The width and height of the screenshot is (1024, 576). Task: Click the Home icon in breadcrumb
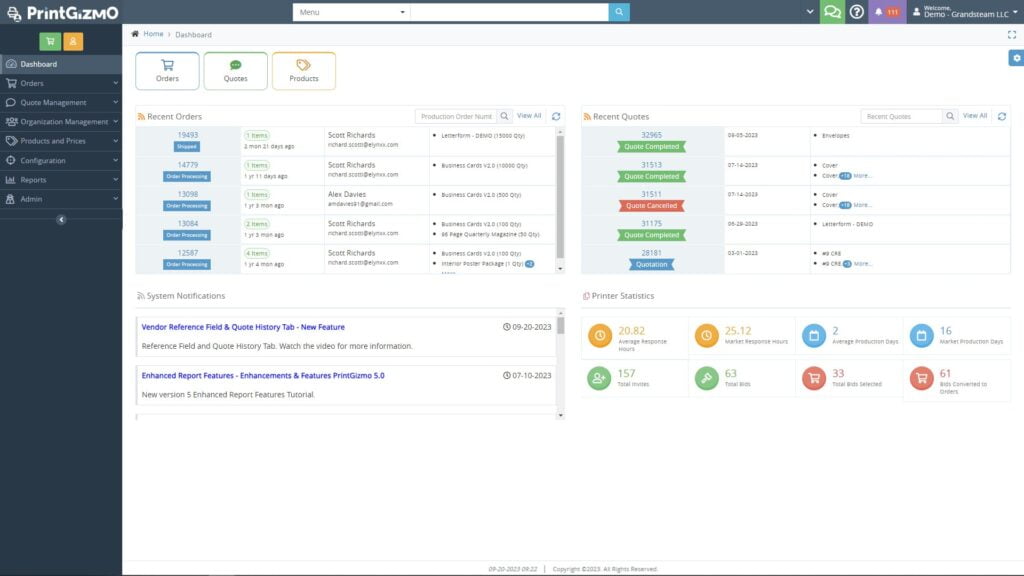(x=135, y=34)
